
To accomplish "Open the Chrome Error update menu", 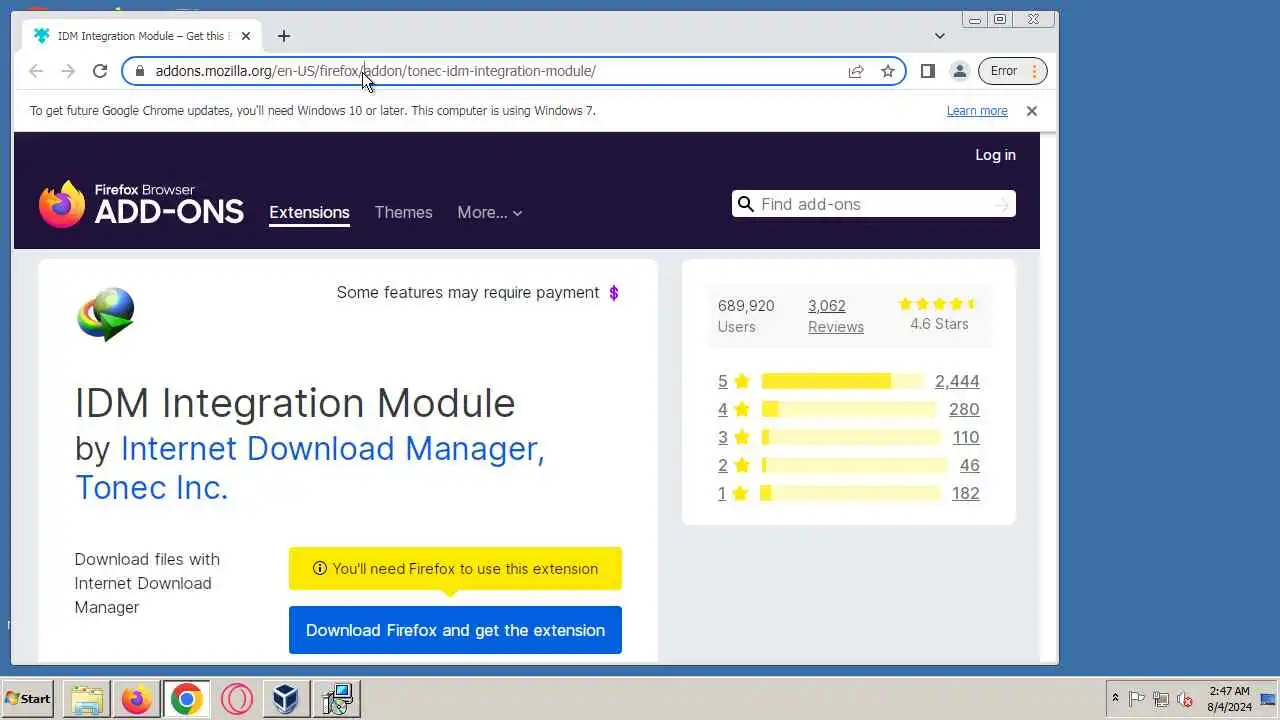I will 1012,71.
